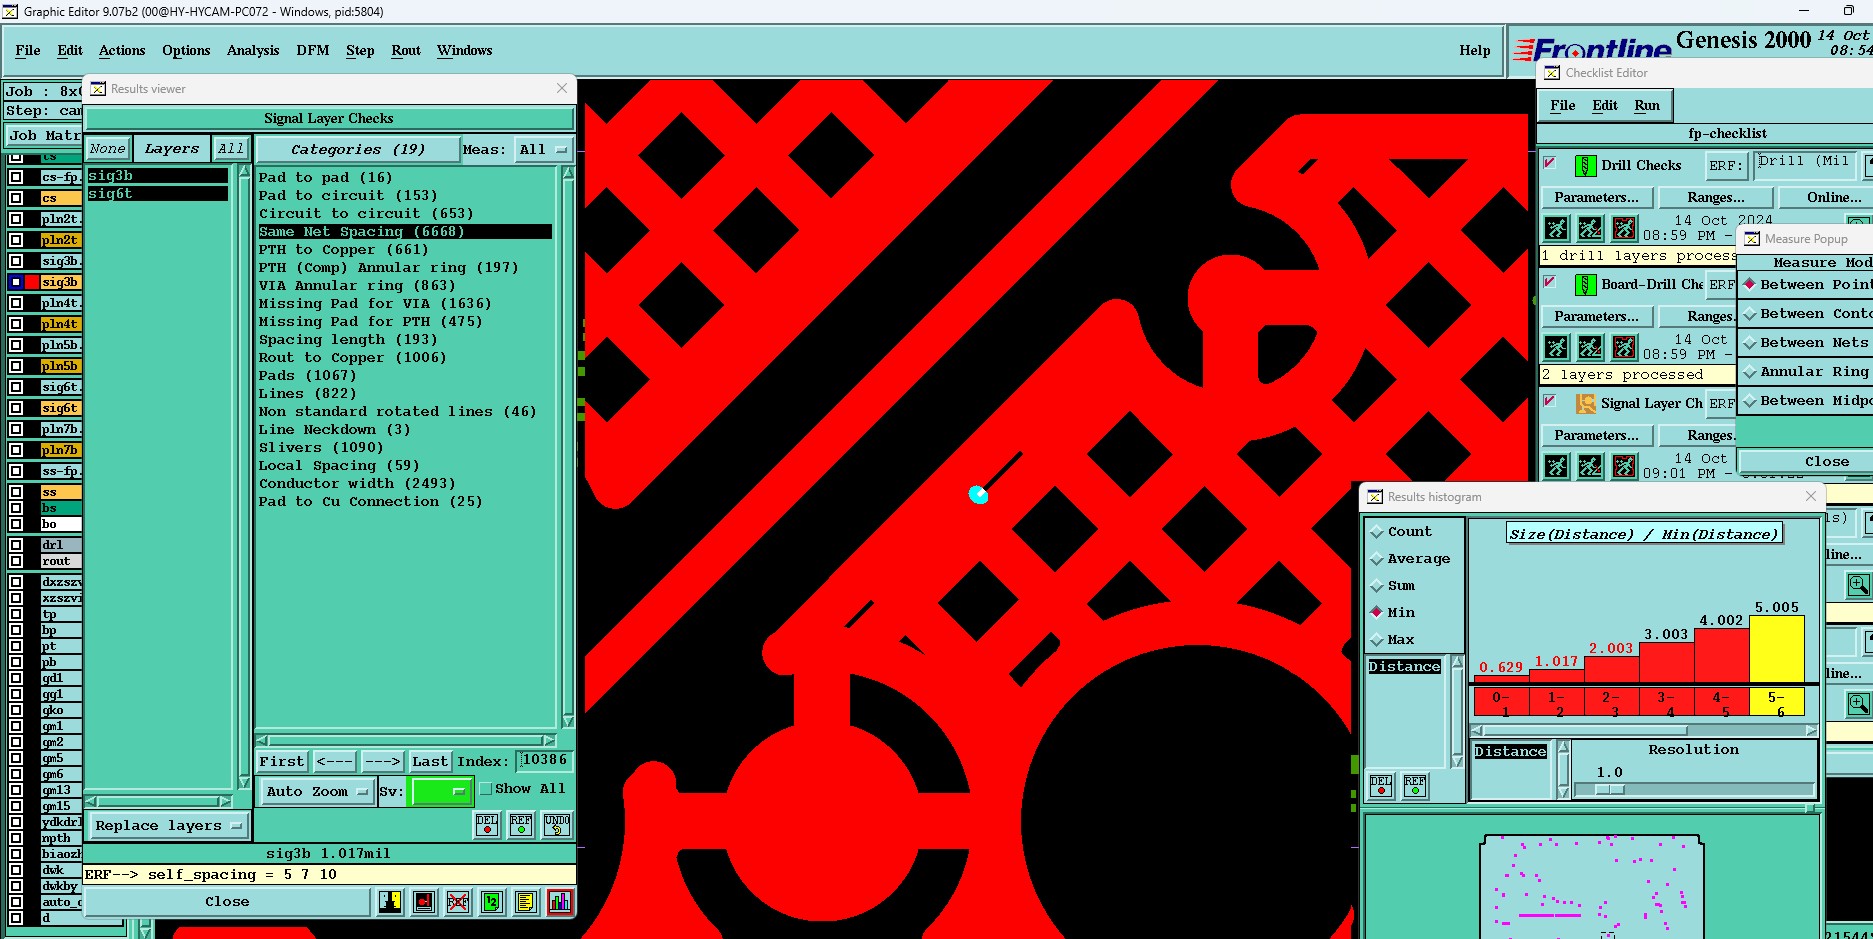
Task: Click the green Drill Checks drill icon
Action: pyautogui.click(x=1586, y=166)
